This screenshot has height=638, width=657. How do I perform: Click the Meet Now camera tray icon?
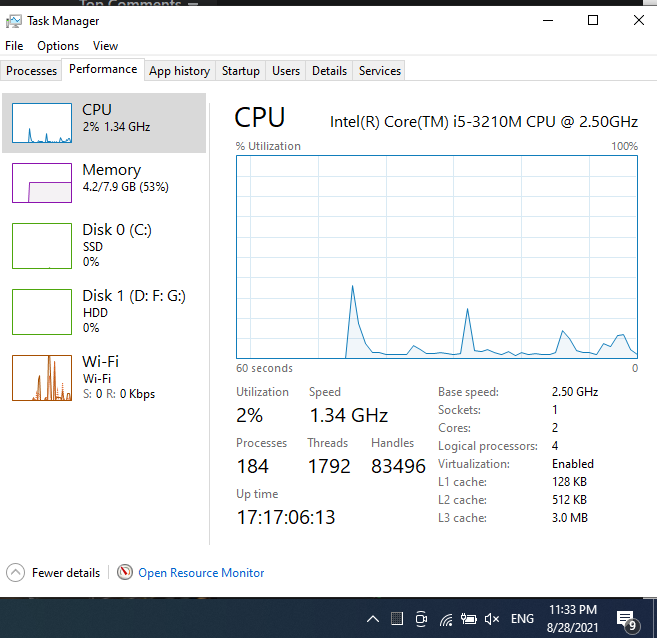pos(421,619)
